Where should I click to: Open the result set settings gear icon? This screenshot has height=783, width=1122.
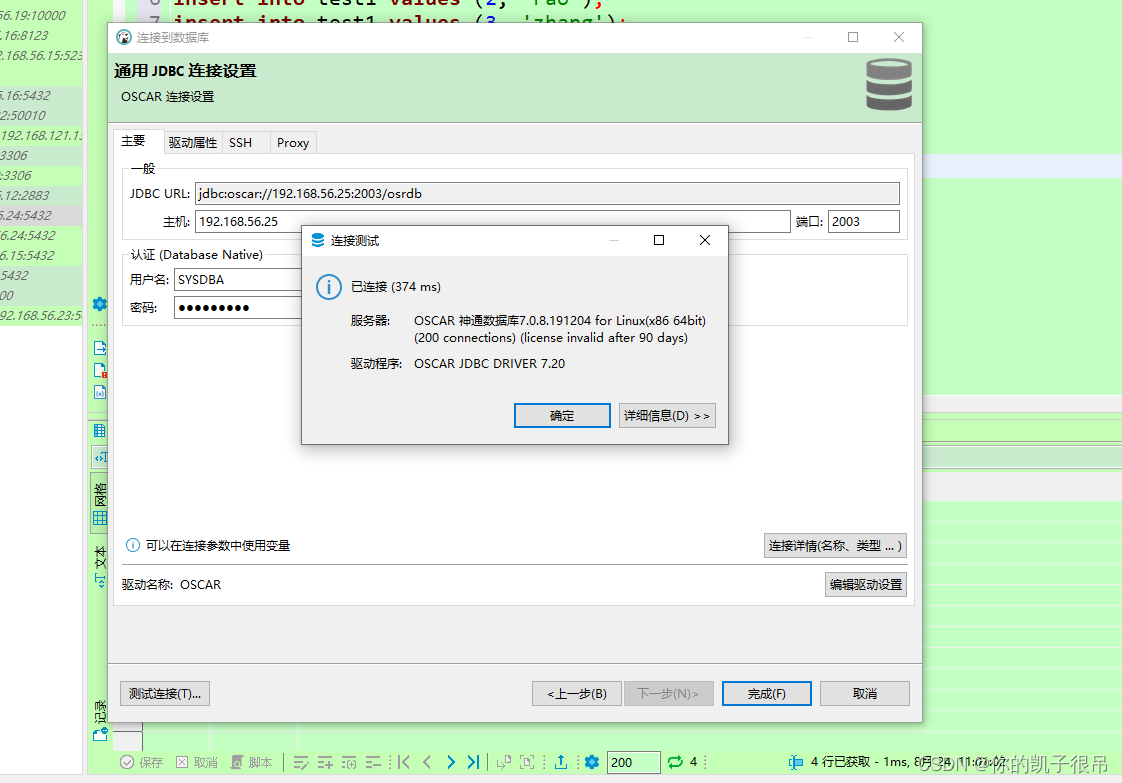592,762
